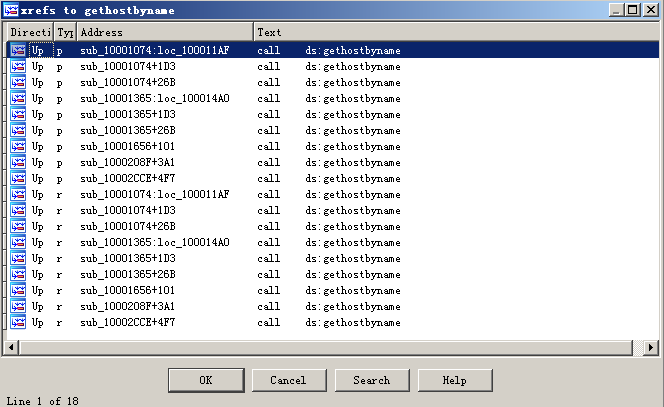The width and height of the screenshot is (664, 407).
Task: Click 'call' text in type r sub_10002CCE+4F7 row
Action: [268, 322]
